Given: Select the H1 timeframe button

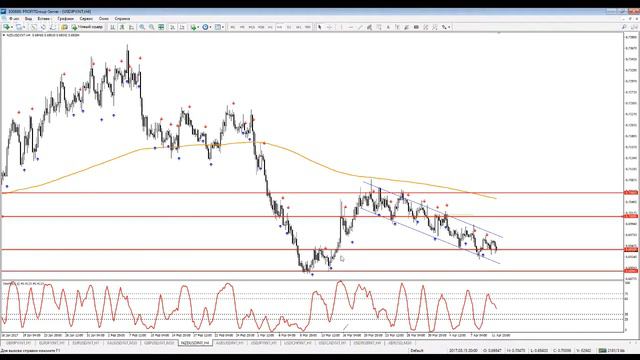Looking at the screenshot, I should [x=270, y=27].
